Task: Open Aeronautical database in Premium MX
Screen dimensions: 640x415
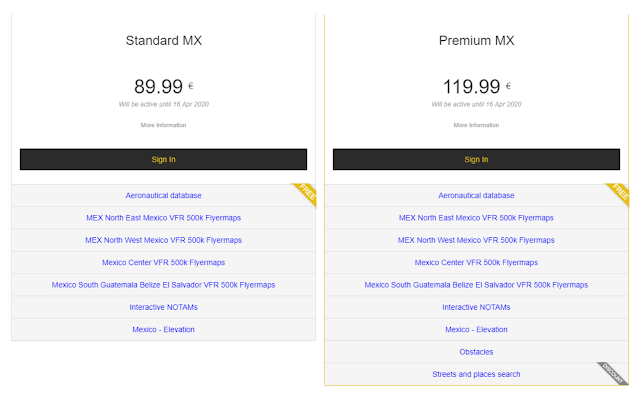Action: click(476, 195)
